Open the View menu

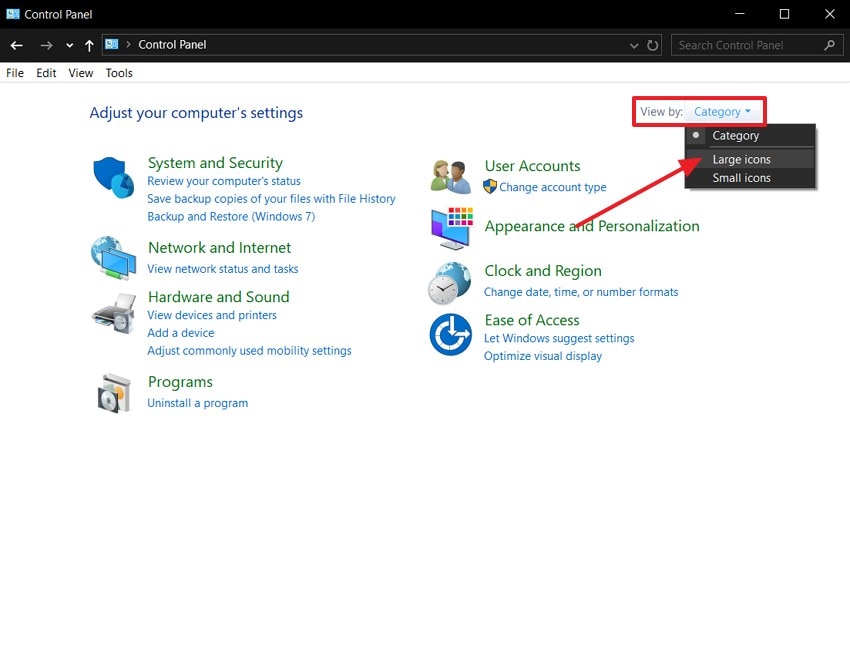tap(81, 73)
